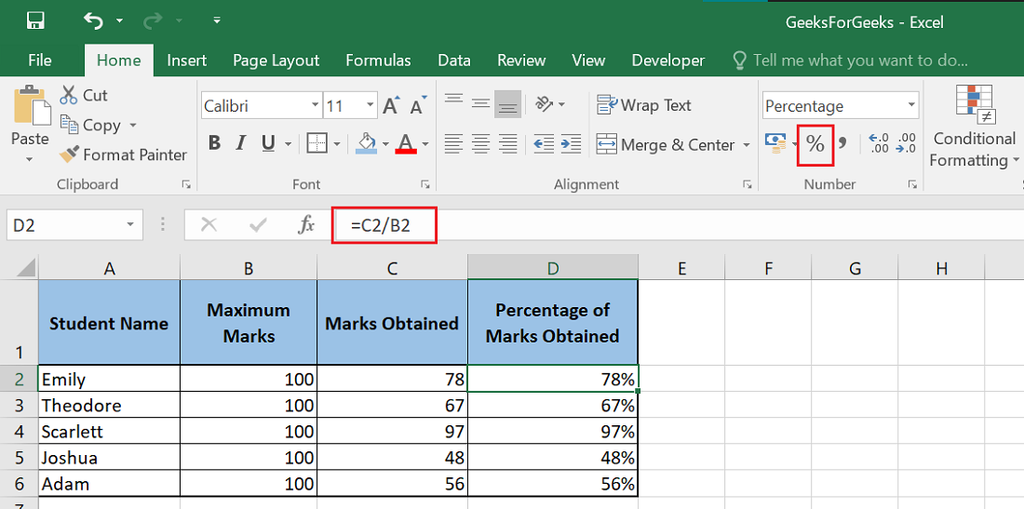This screenshot has height=509, width=1024.
Task: Click the Increase Decimal icon
Action: (x=878, y=144)
